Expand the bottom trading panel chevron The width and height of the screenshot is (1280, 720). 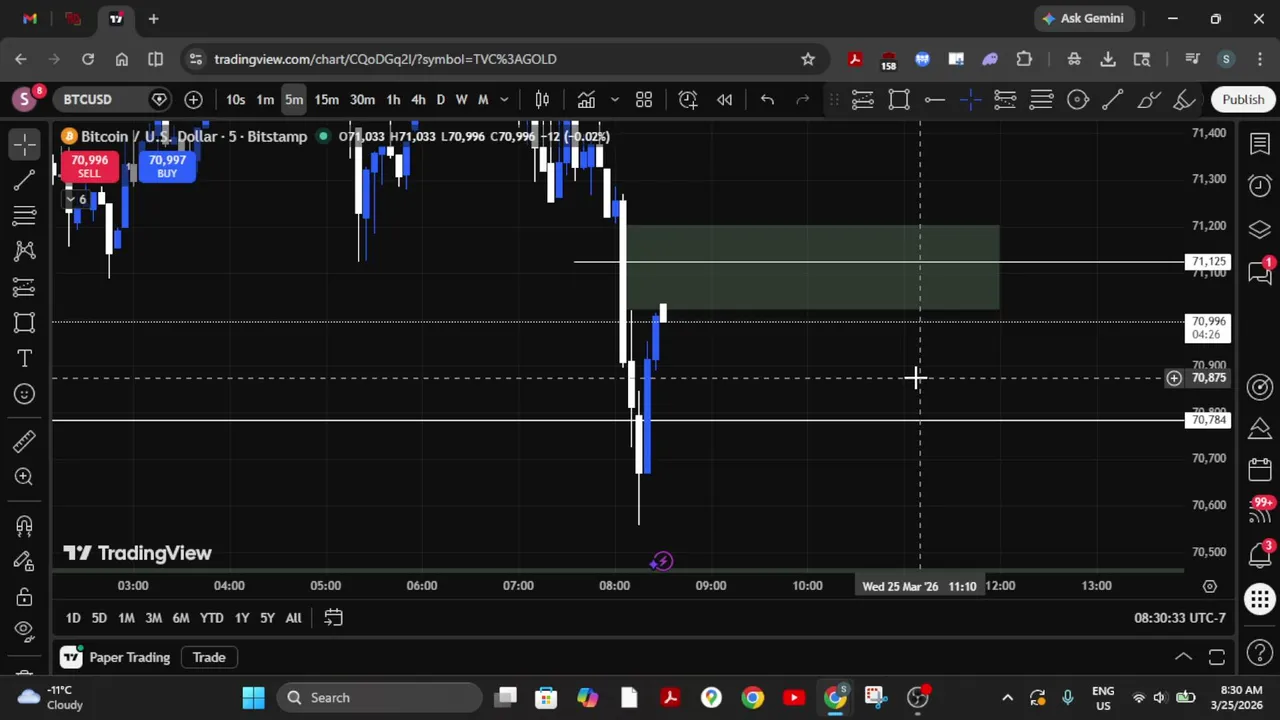[1183, 657]
